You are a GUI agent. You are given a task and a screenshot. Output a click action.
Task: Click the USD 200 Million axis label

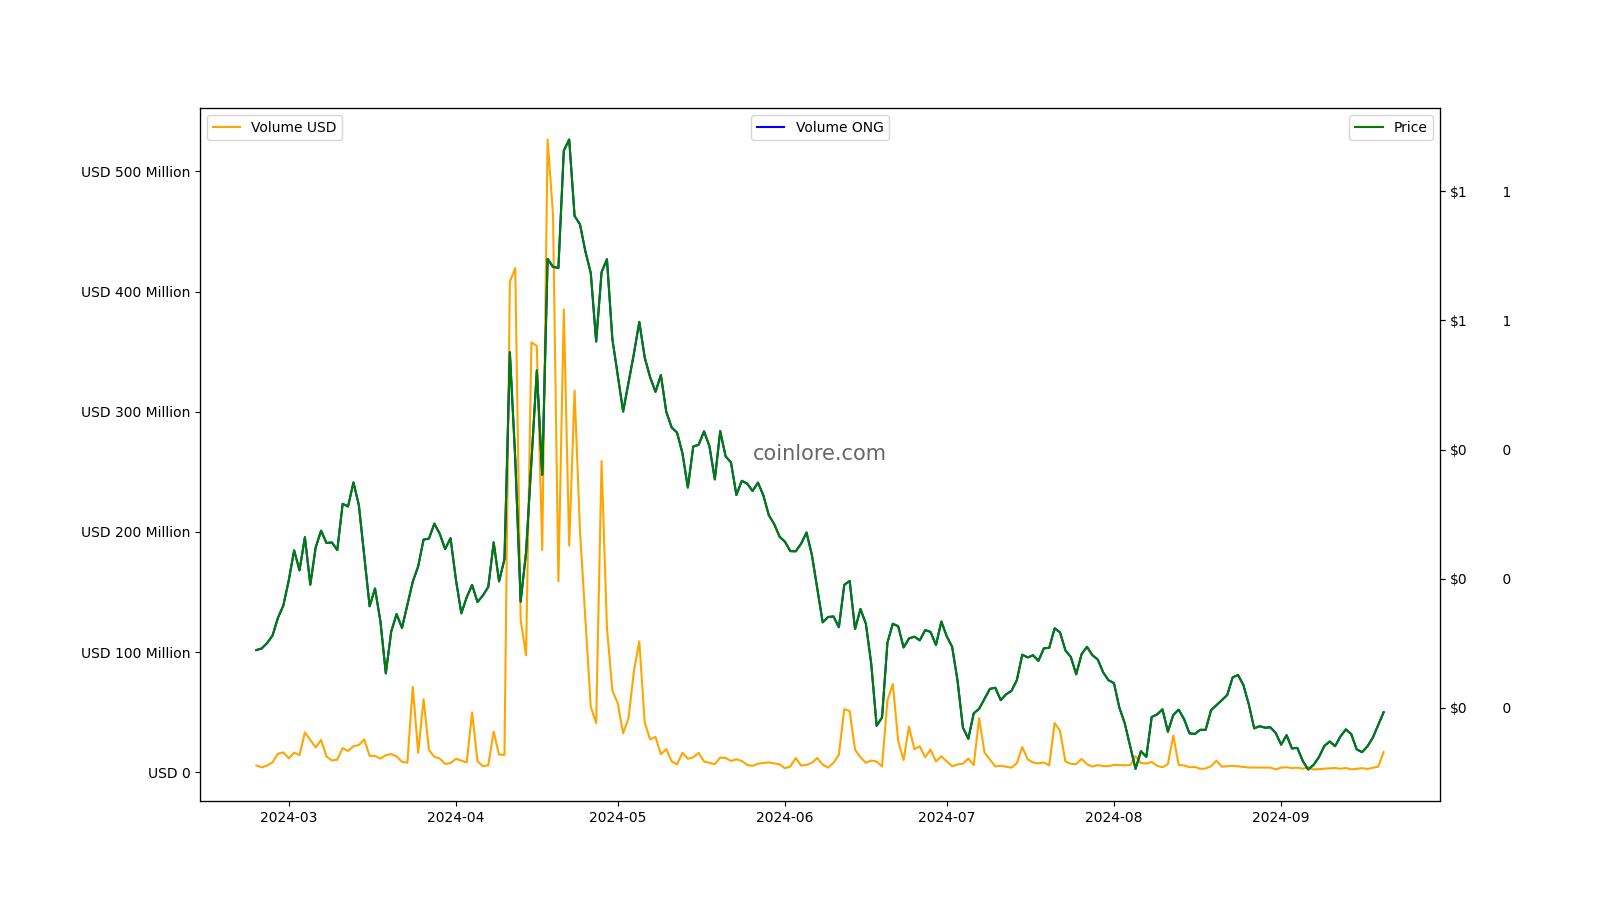135,532
